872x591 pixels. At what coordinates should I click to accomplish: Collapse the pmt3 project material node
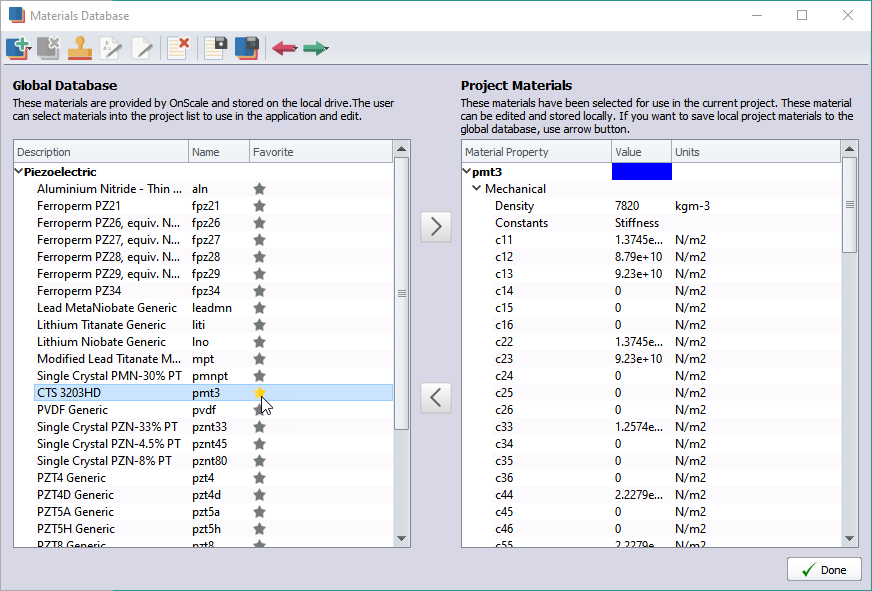click(x=467, y=171)
